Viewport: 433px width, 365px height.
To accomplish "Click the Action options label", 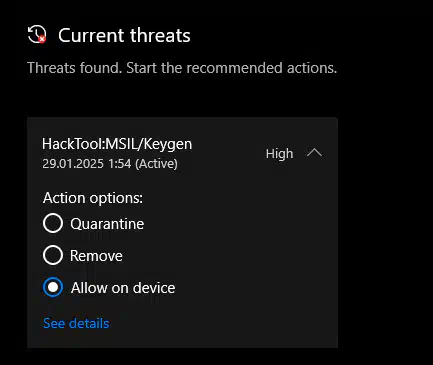I will 93,198.
